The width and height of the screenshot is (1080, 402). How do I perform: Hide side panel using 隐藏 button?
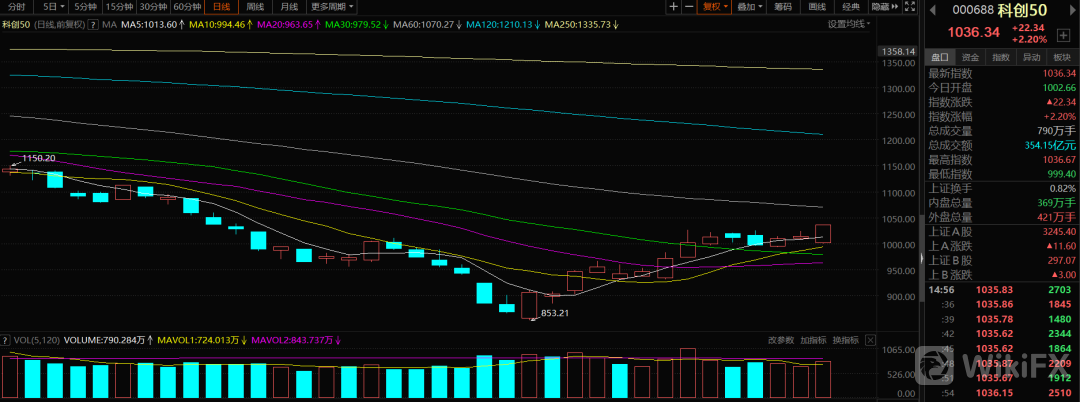[x=884, y=6]
